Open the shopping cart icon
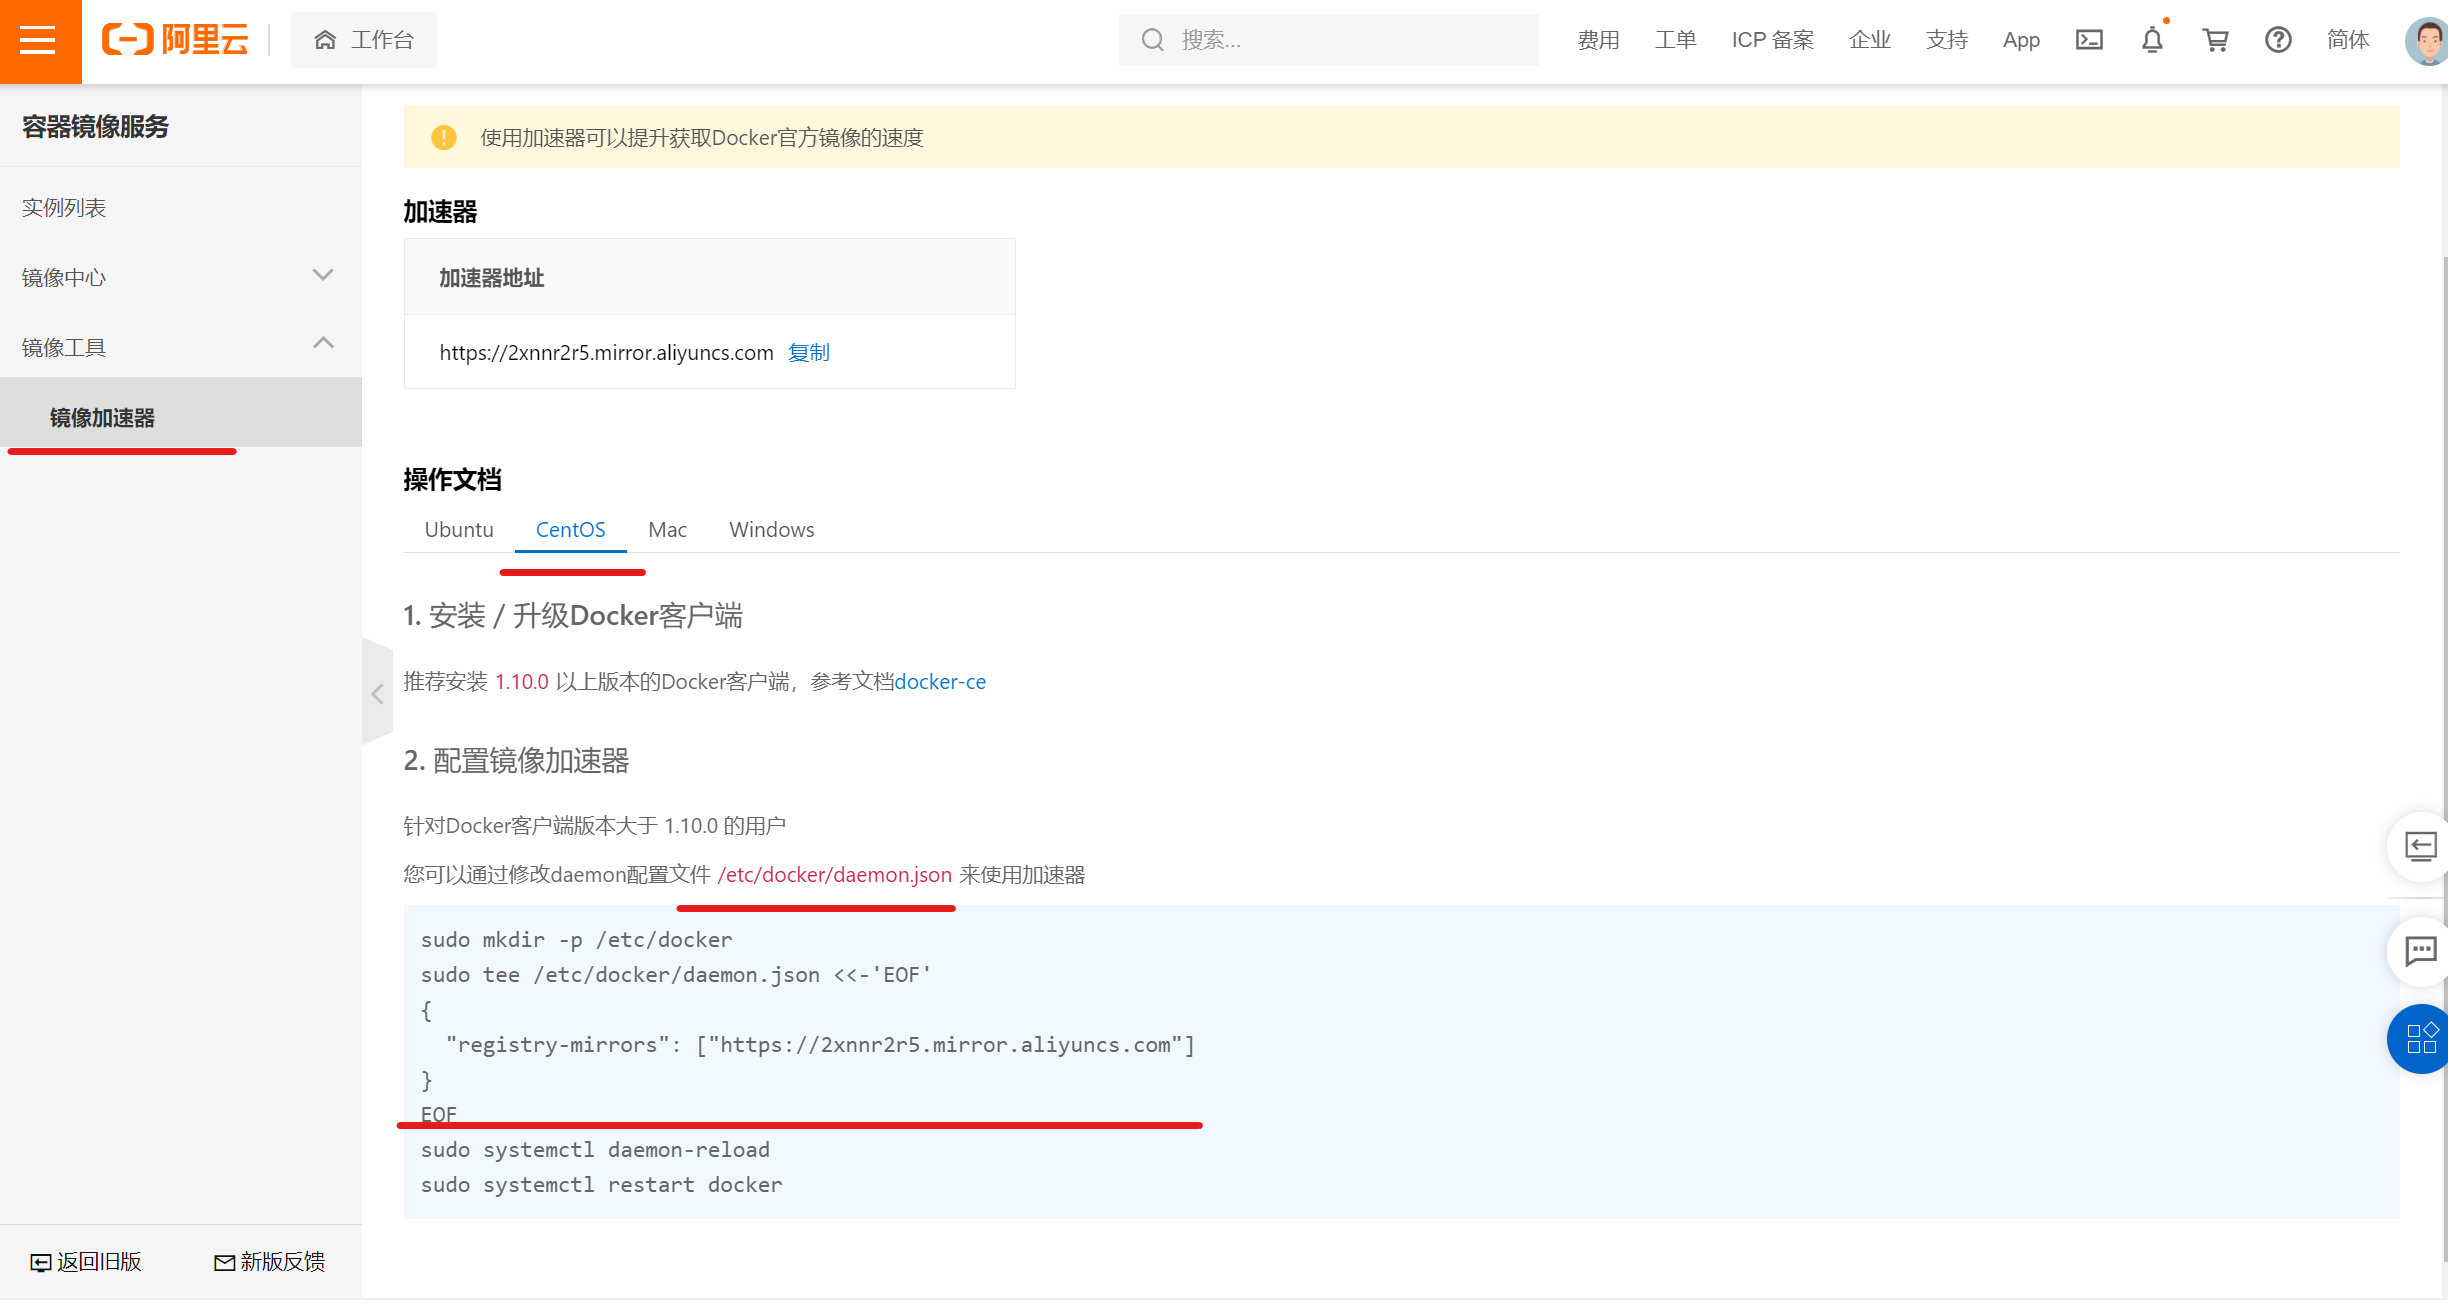Screen dimensions: 2448x1303 [x=2215, y=40]
